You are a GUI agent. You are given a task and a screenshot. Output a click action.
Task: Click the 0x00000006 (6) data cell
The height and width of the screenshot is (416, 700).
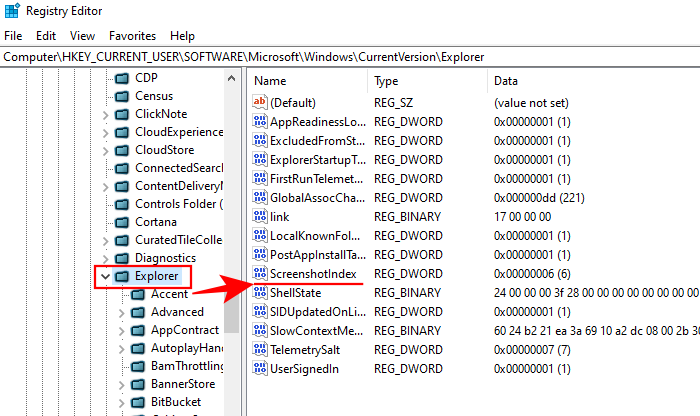(x=532, y=274)
